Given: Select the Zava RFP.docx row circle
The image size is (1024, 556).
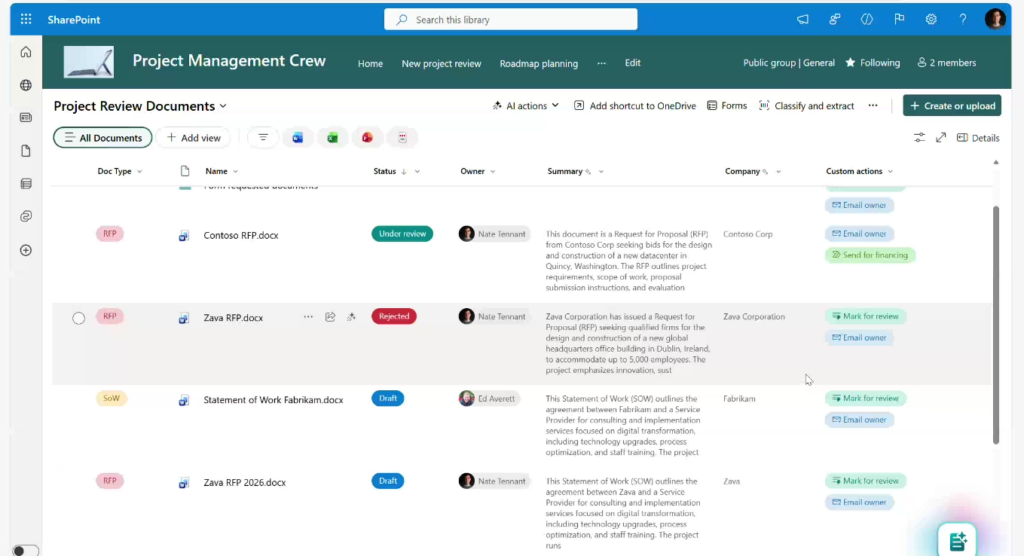Looking at the screenshot, I should coord(79,318).
